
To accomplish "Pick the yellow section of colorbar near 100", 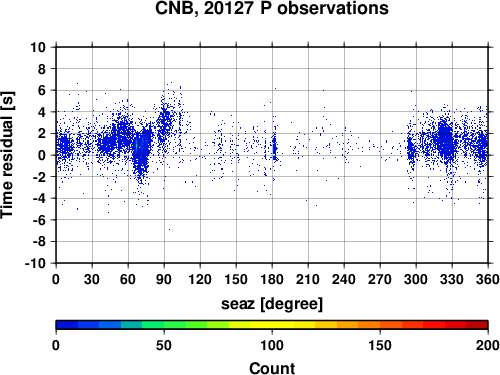I will pyautogui.click(x=272, y=325).
